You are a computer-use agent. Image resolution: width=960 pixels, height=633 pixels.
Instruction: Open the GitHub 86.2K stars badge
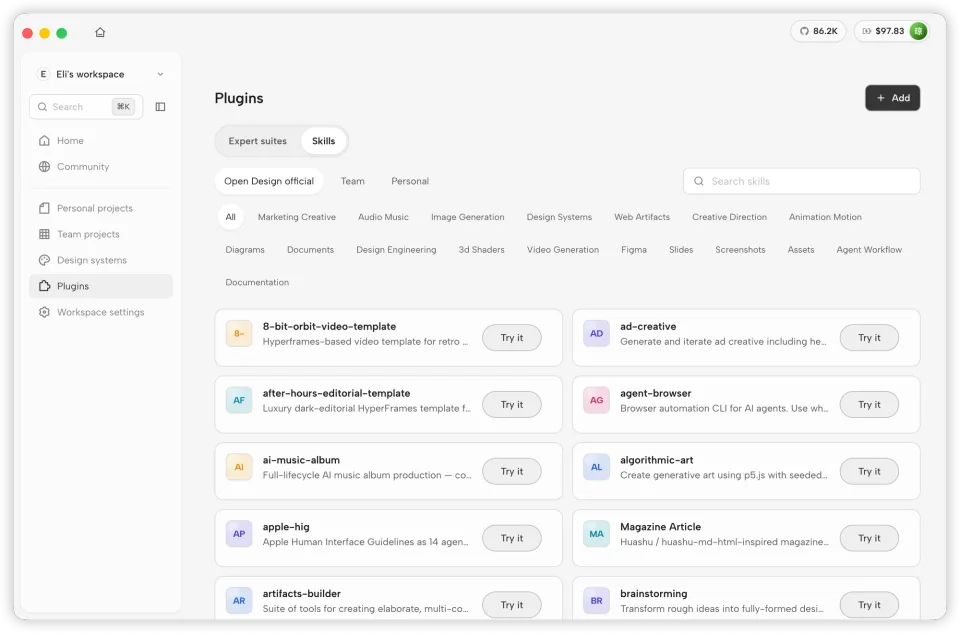coord(818,31)
